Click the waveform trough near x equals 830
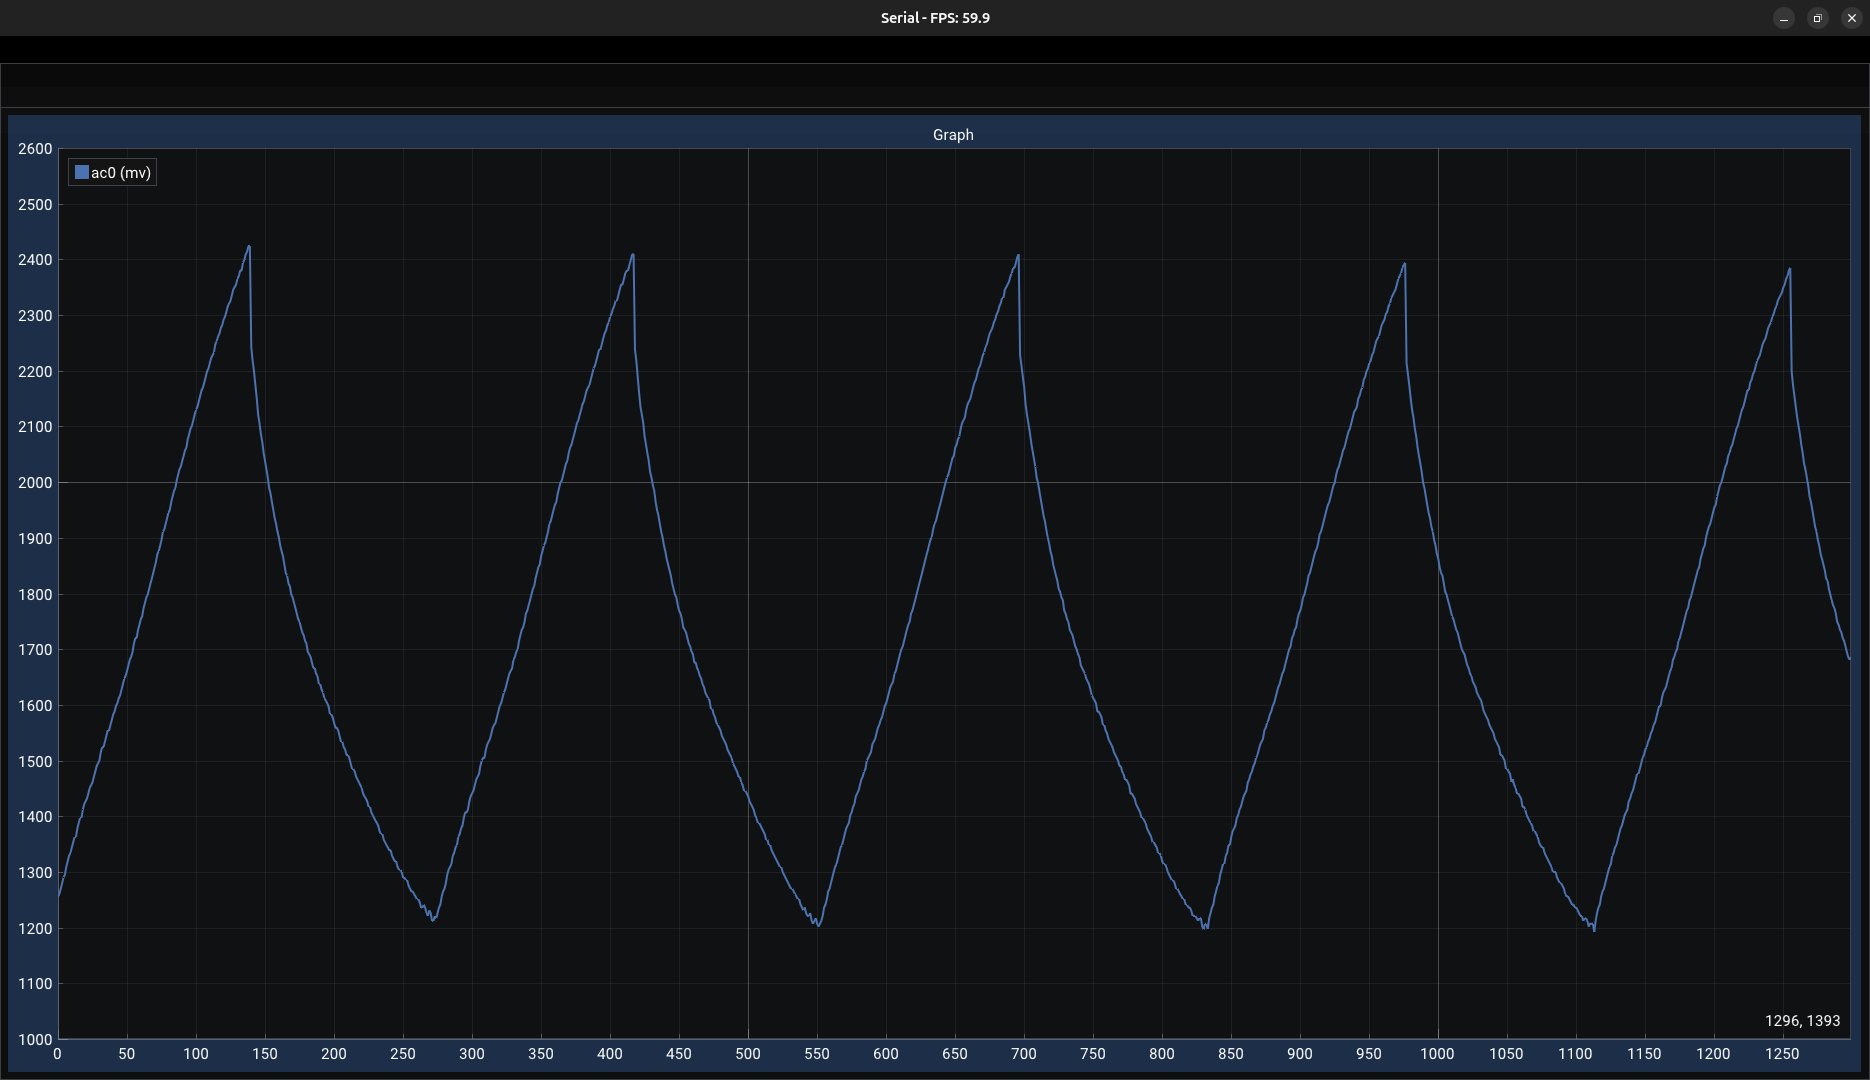Screen dimensions: 1870x1080 [1205, 929]
